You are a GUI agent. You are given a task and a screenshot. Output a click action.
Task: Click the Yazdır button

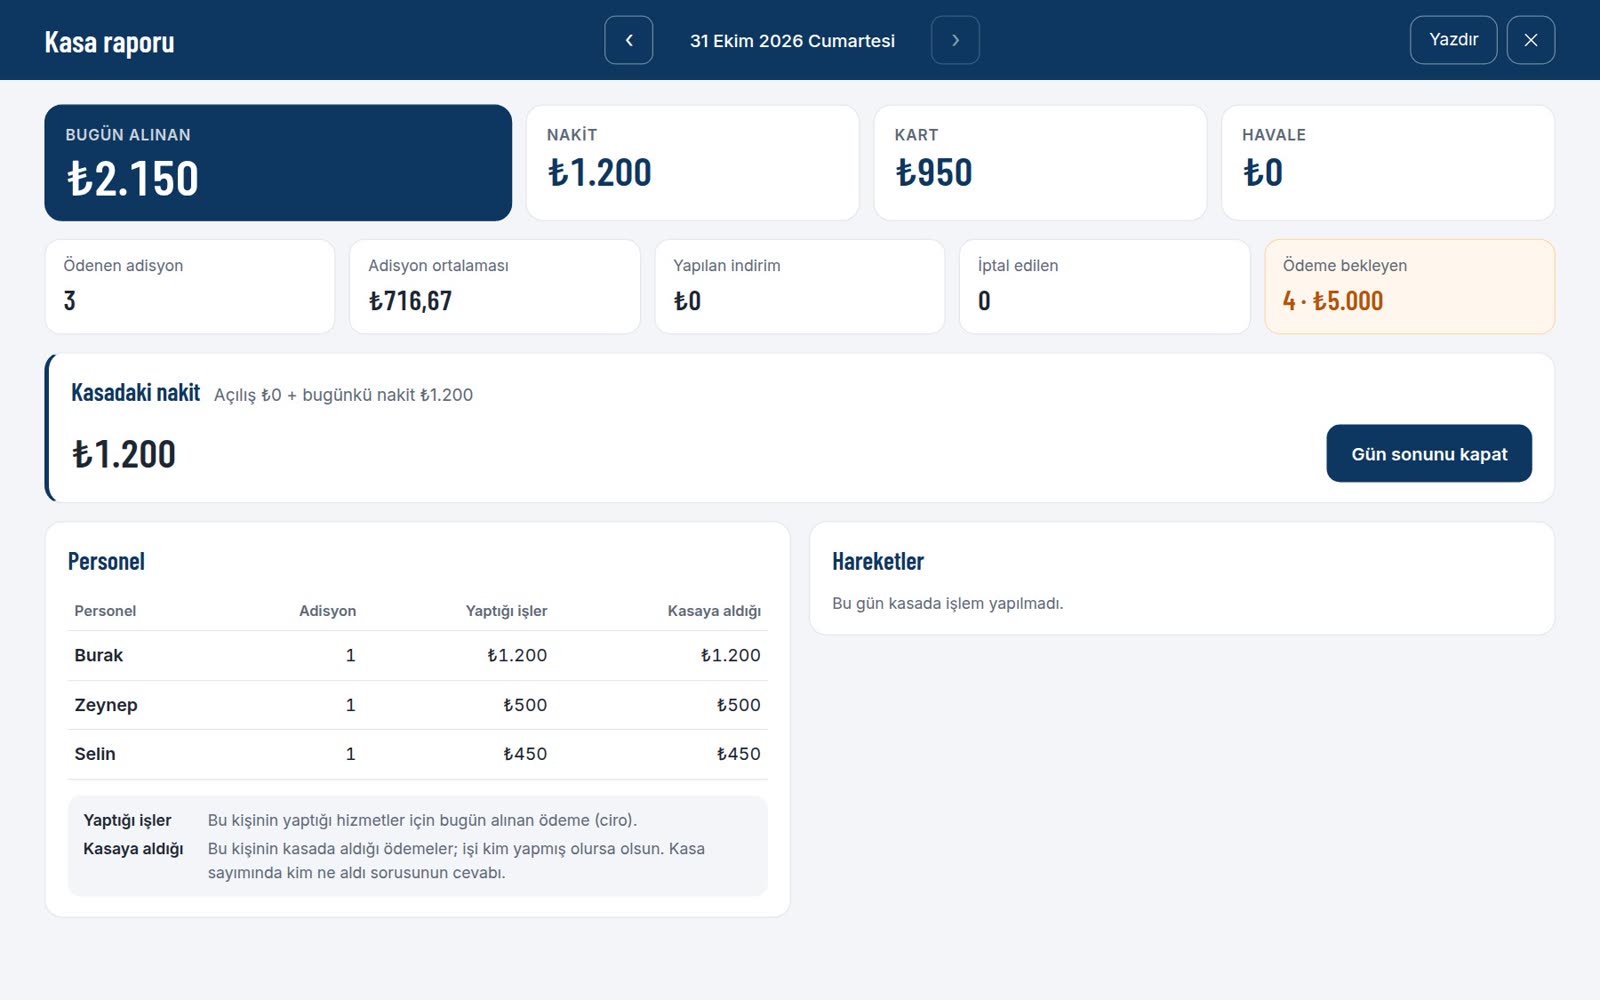point(1453,40)
